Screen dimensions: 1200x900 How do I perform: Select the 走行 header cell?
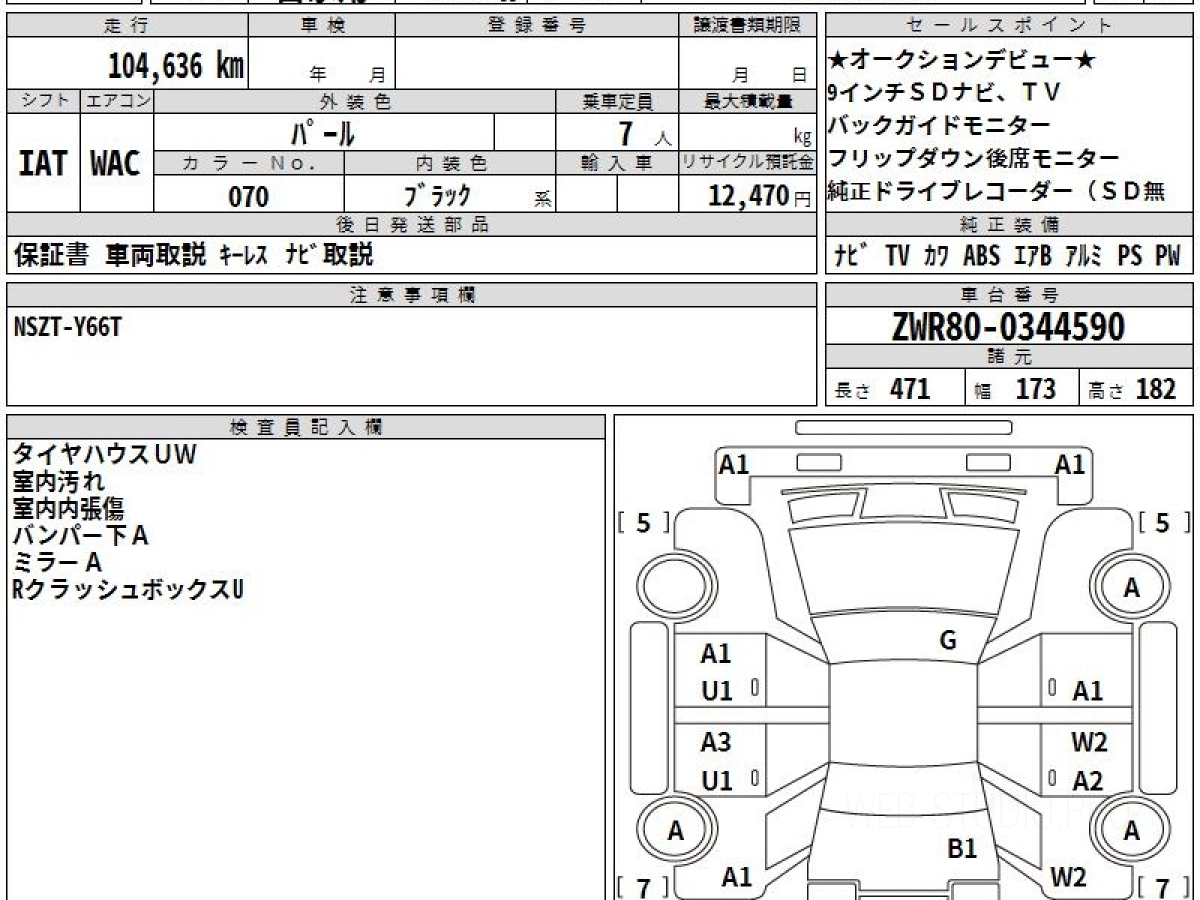[126, 26]
